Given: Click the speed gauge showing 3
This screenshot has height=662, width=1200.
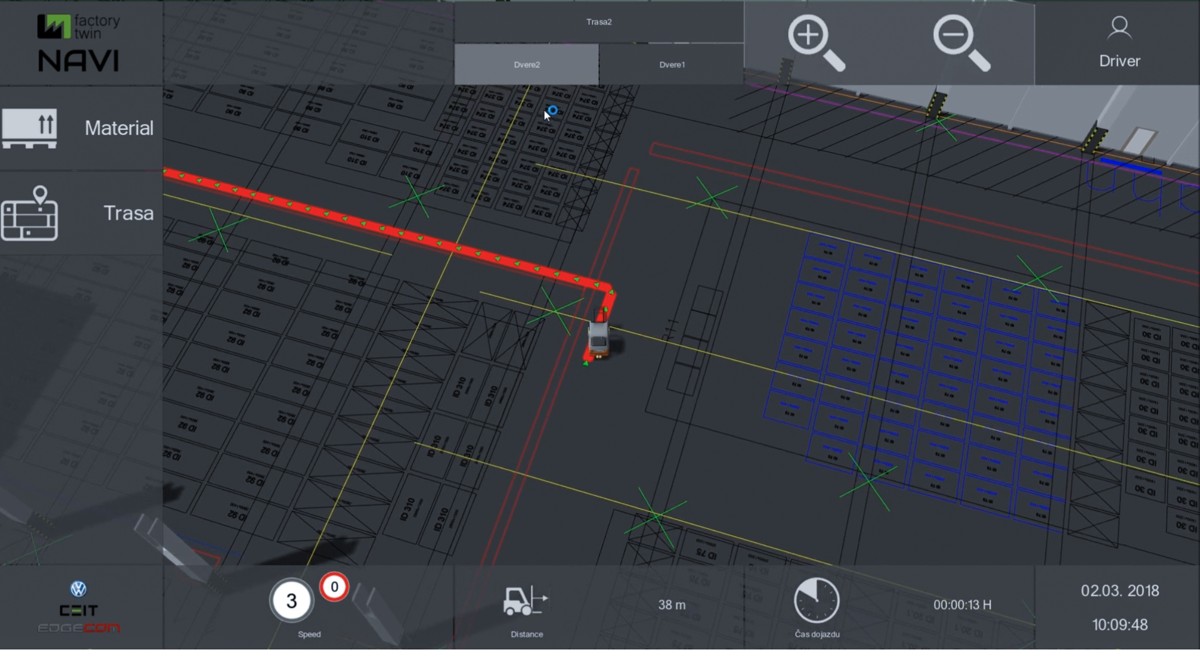Looking at the screenshot, I should pos(291,601).
